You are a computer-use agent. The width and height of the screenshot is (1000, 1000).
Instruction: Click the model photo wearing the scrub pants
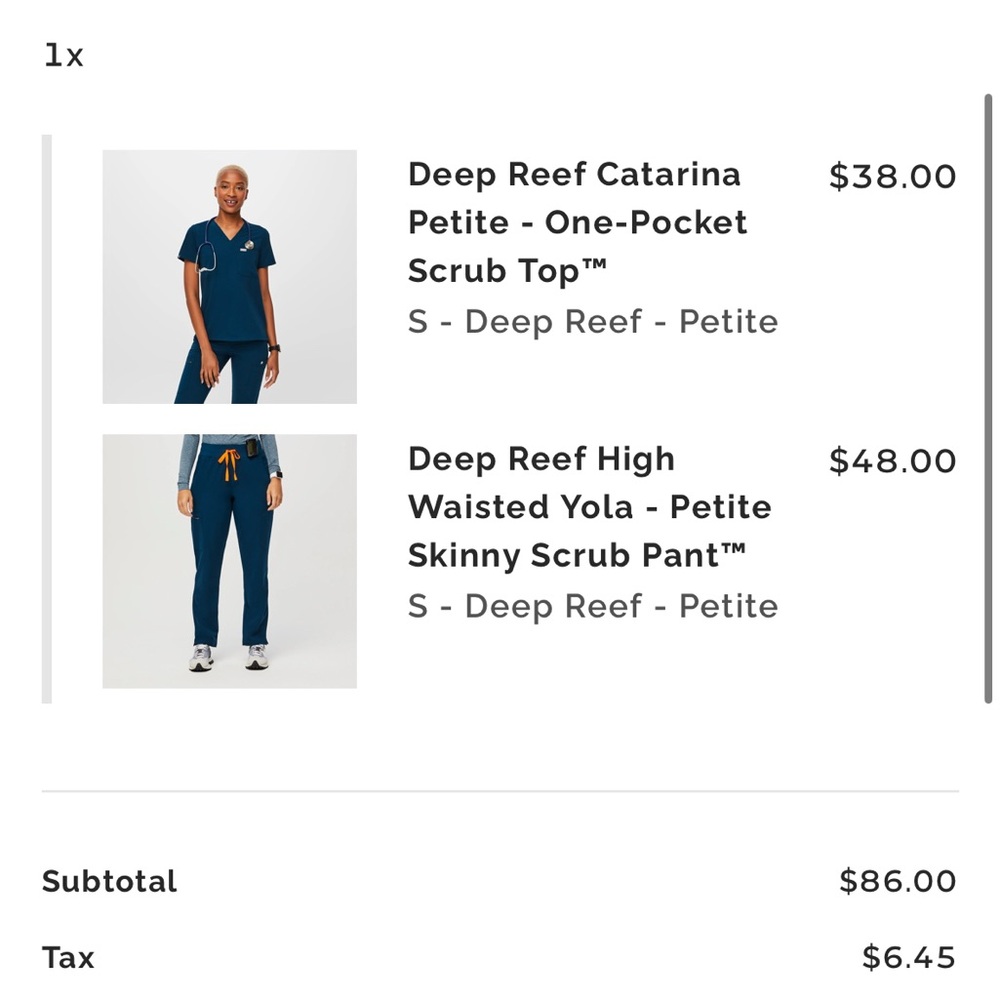[x=228, y=560]
